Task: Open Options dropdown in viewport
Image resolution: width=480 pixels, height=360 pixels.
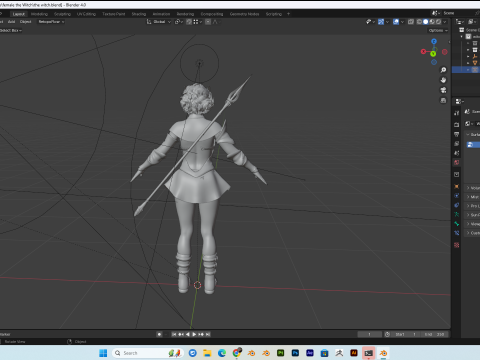Action: [x=438, y=30]
